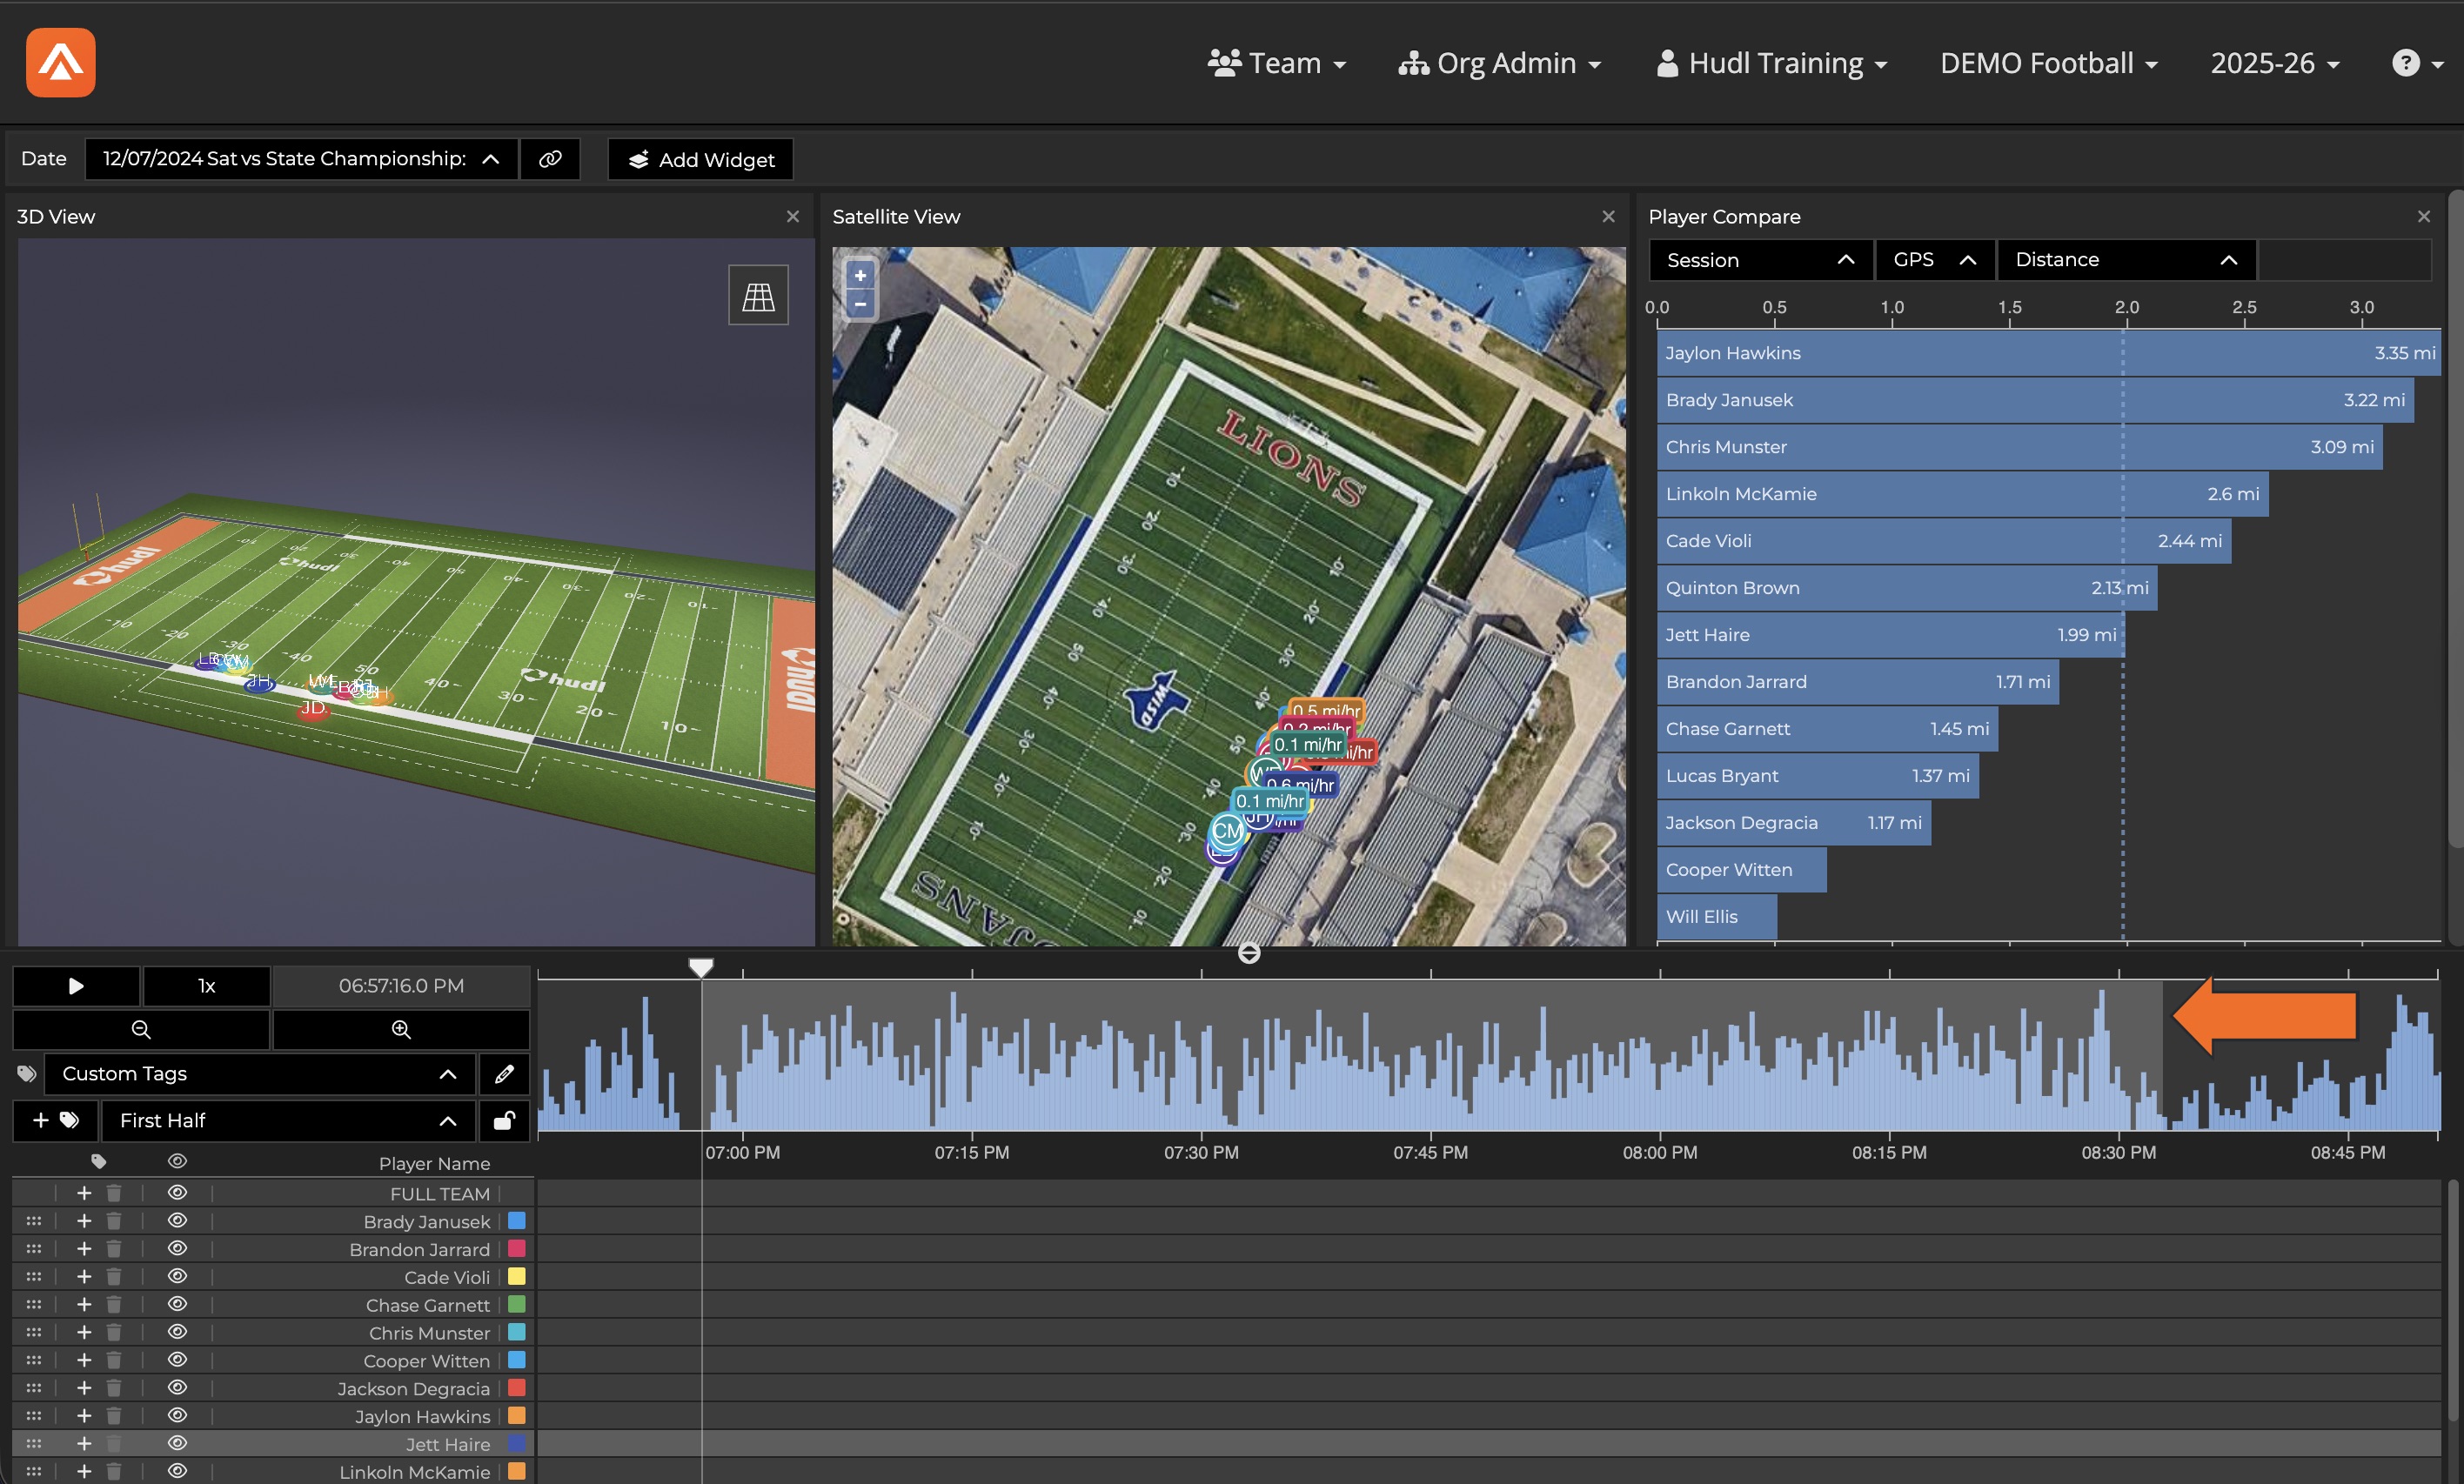2464x1484 pixels.
Task: Click the Hudl orange logo icon
Action: click(x=61, y=62)
